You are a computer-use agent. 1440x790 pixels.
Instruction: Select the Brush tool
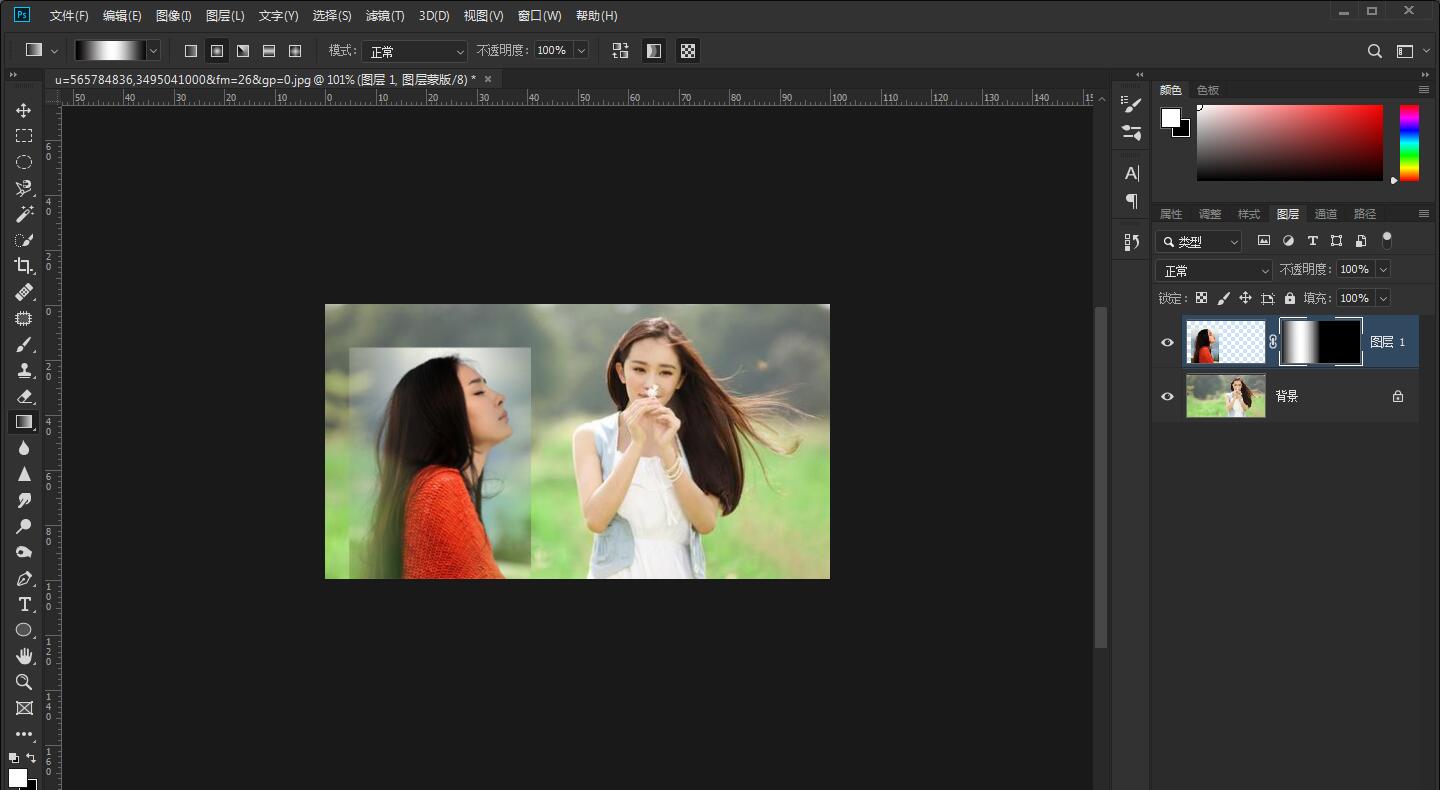[24, 344]
